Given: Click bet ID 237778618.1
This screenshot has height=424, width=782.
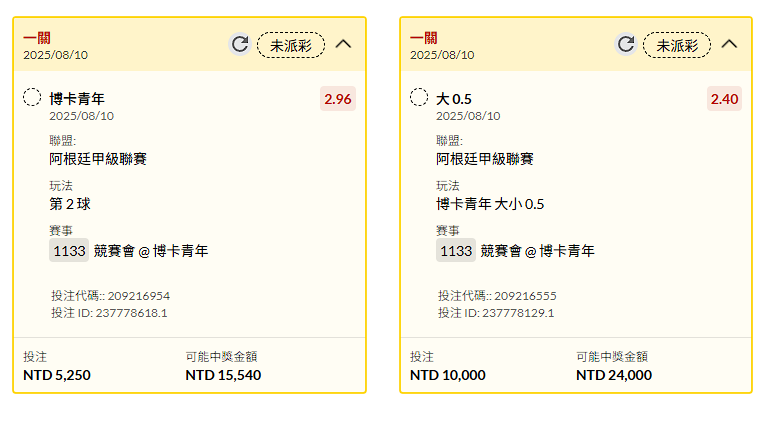Looking at the screenshot, I should point(131,313).
